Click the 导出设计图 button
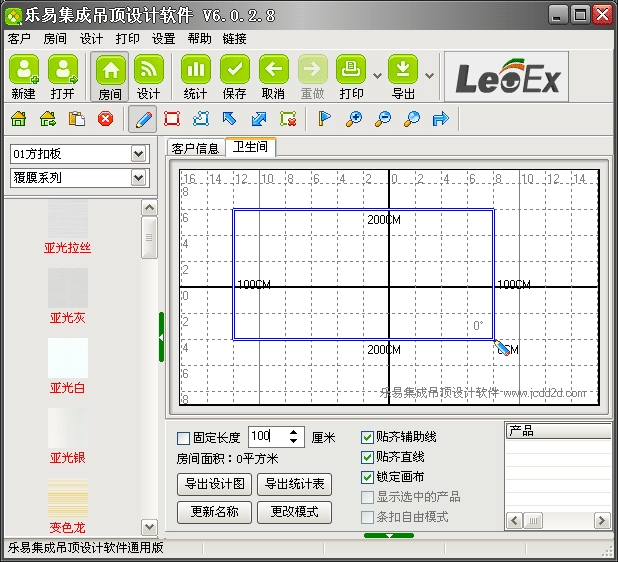618x562 pixels. [214, 484]
